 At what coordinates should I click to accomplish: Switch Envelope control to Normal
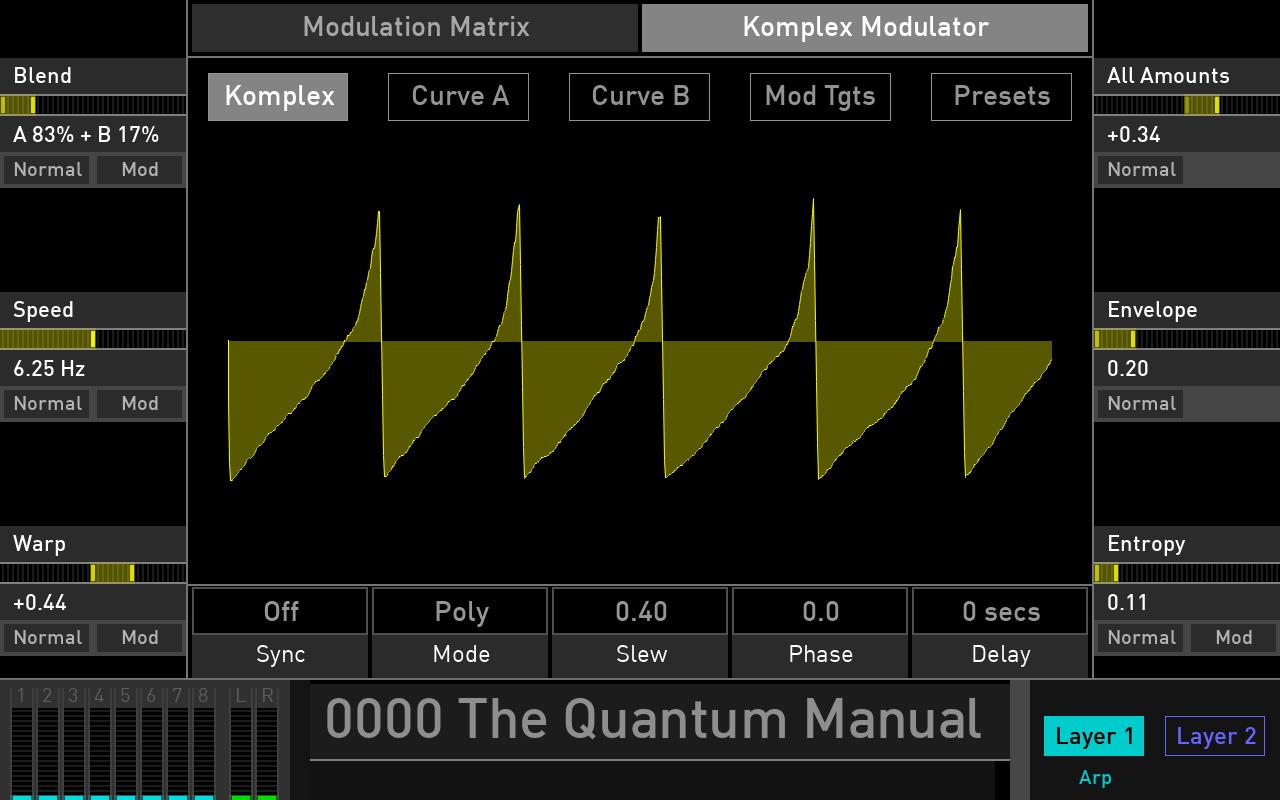[1140, 403]
